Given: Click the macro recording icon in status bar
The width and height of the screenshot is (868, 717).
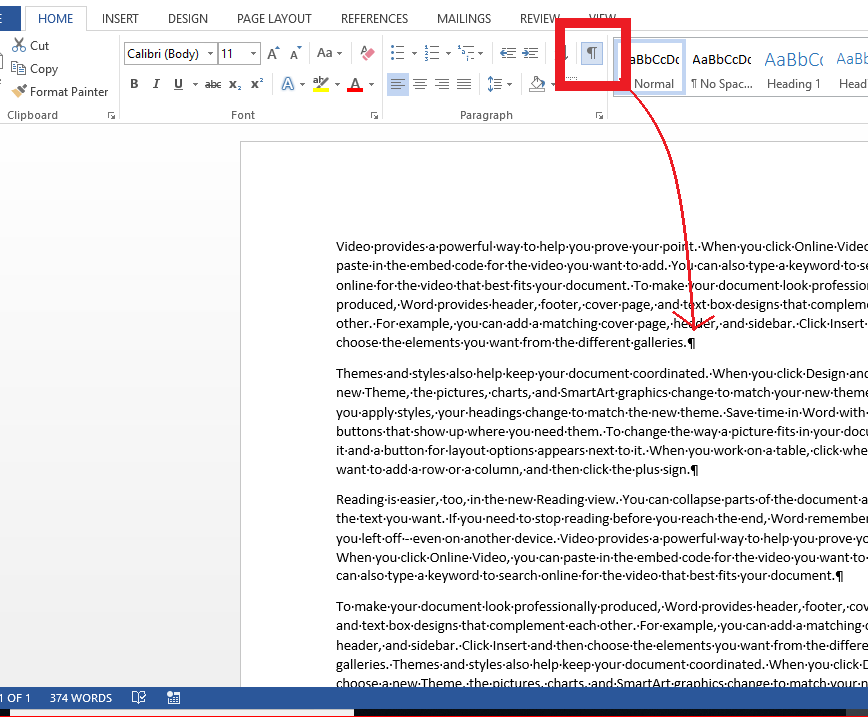Looking at the screenshot, I should tap(173, 698).
